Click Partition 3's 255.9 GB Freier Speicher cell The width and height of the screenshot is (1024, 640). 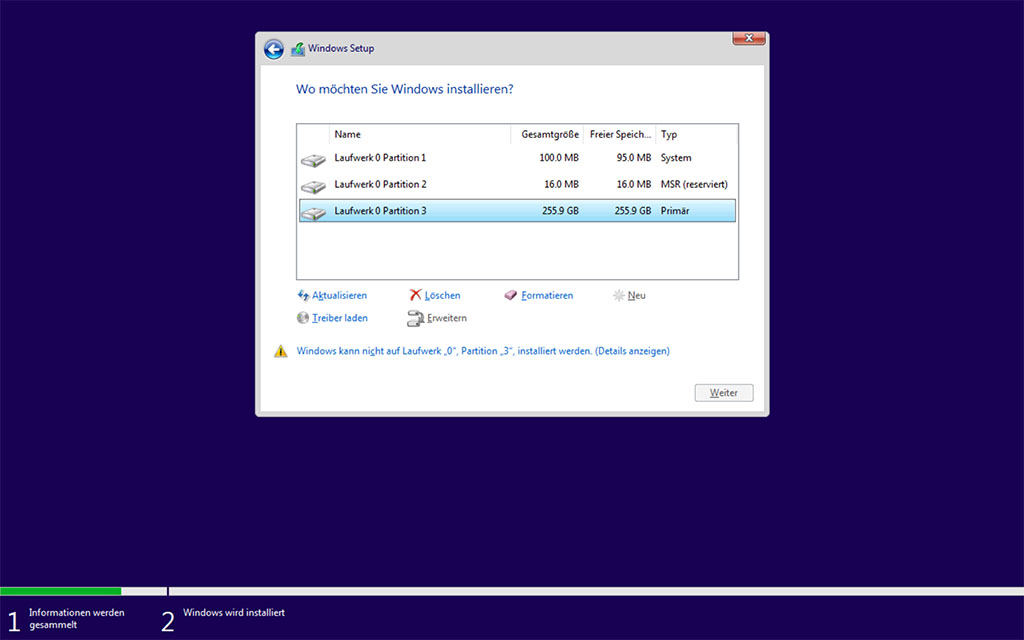633,211
